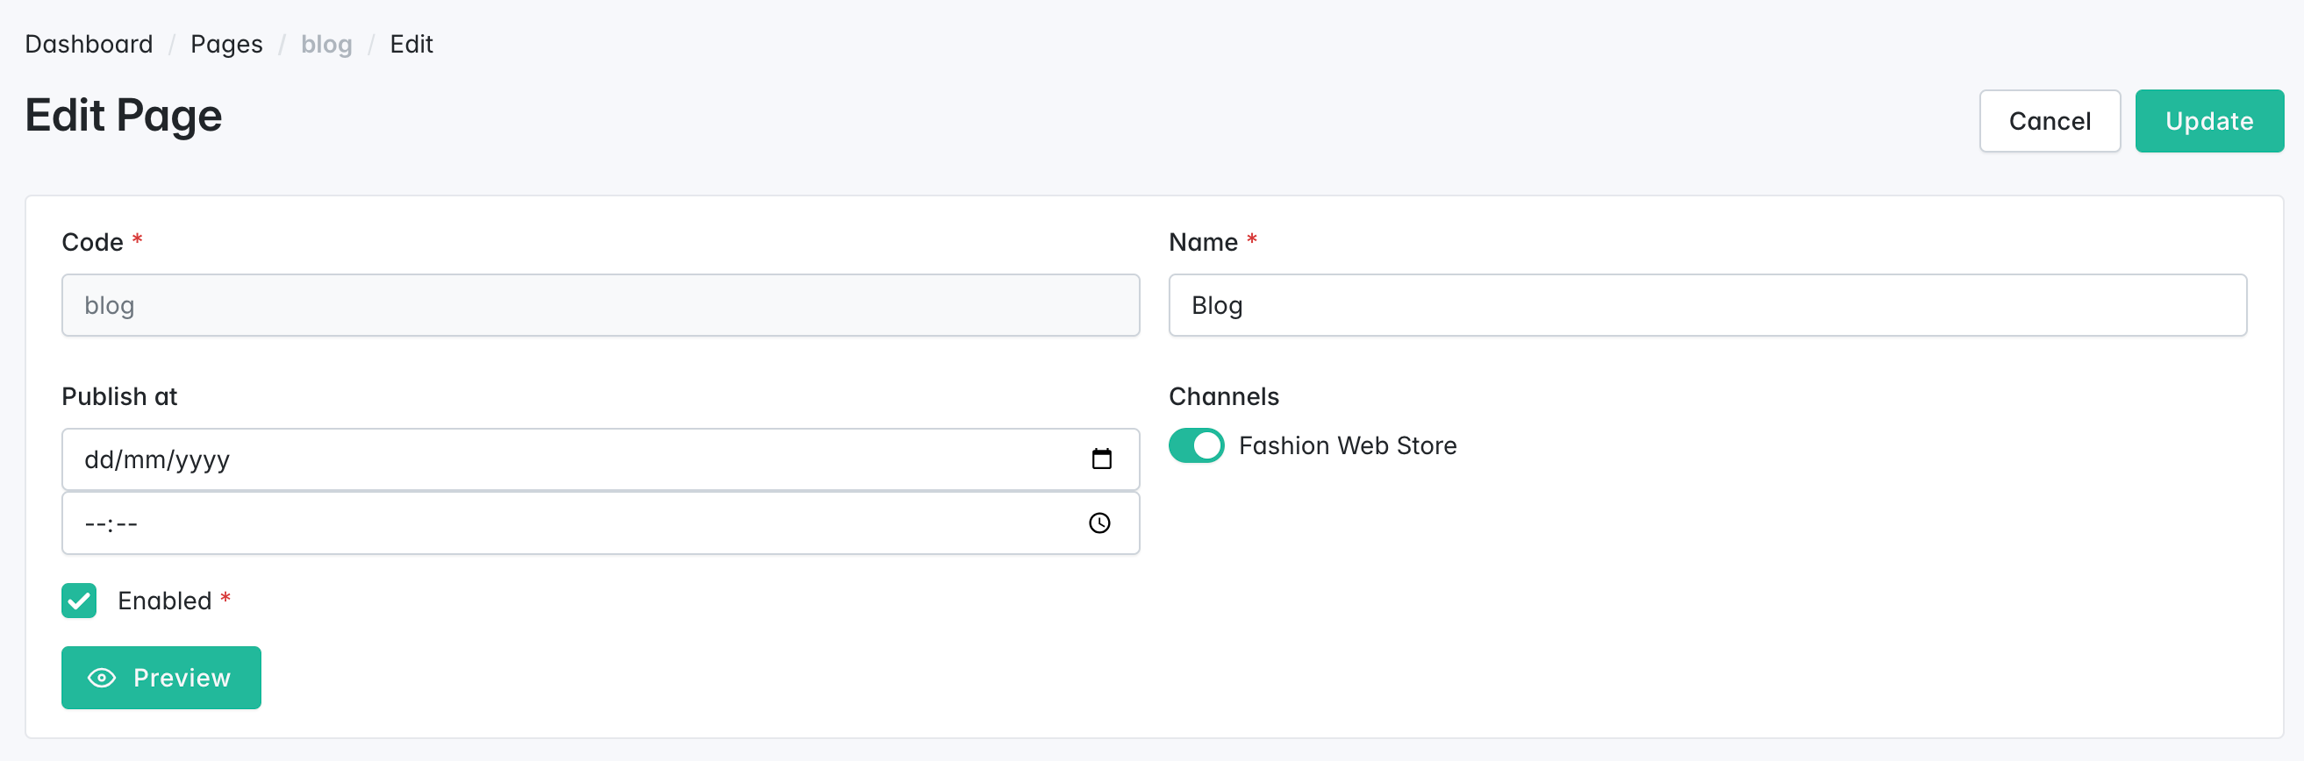
Task: Click the blog breadcrumb item
Action: 326,44
